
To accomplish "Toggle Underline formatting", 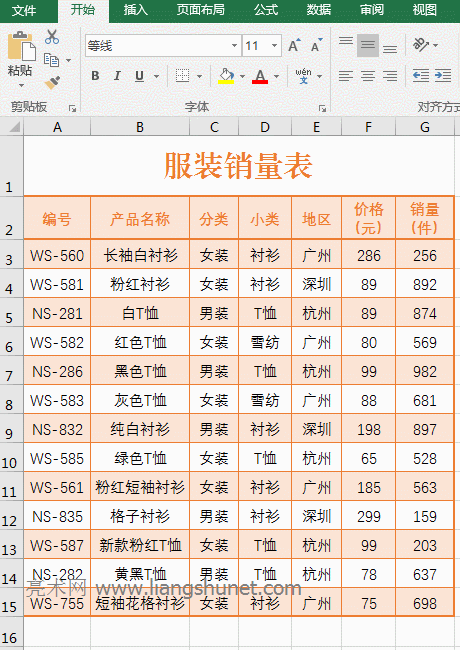I will click(x=140, y=76).
